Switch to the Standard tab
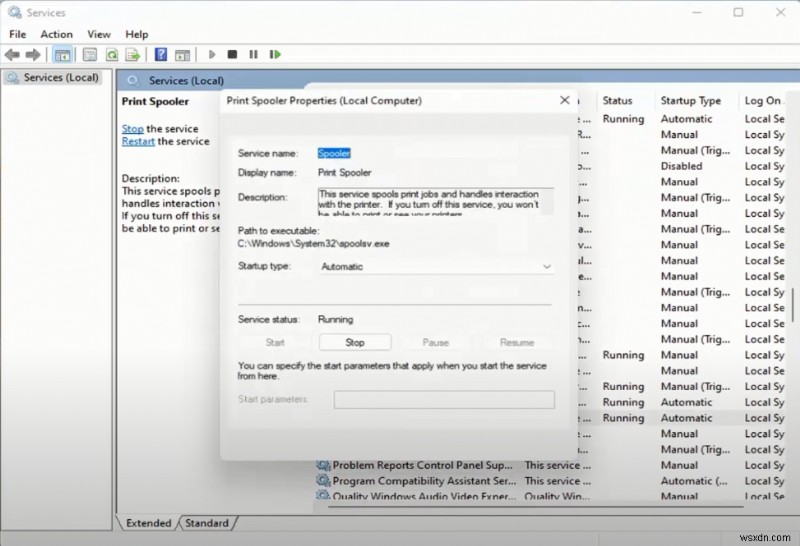800x546 pixels. (207, 523)
